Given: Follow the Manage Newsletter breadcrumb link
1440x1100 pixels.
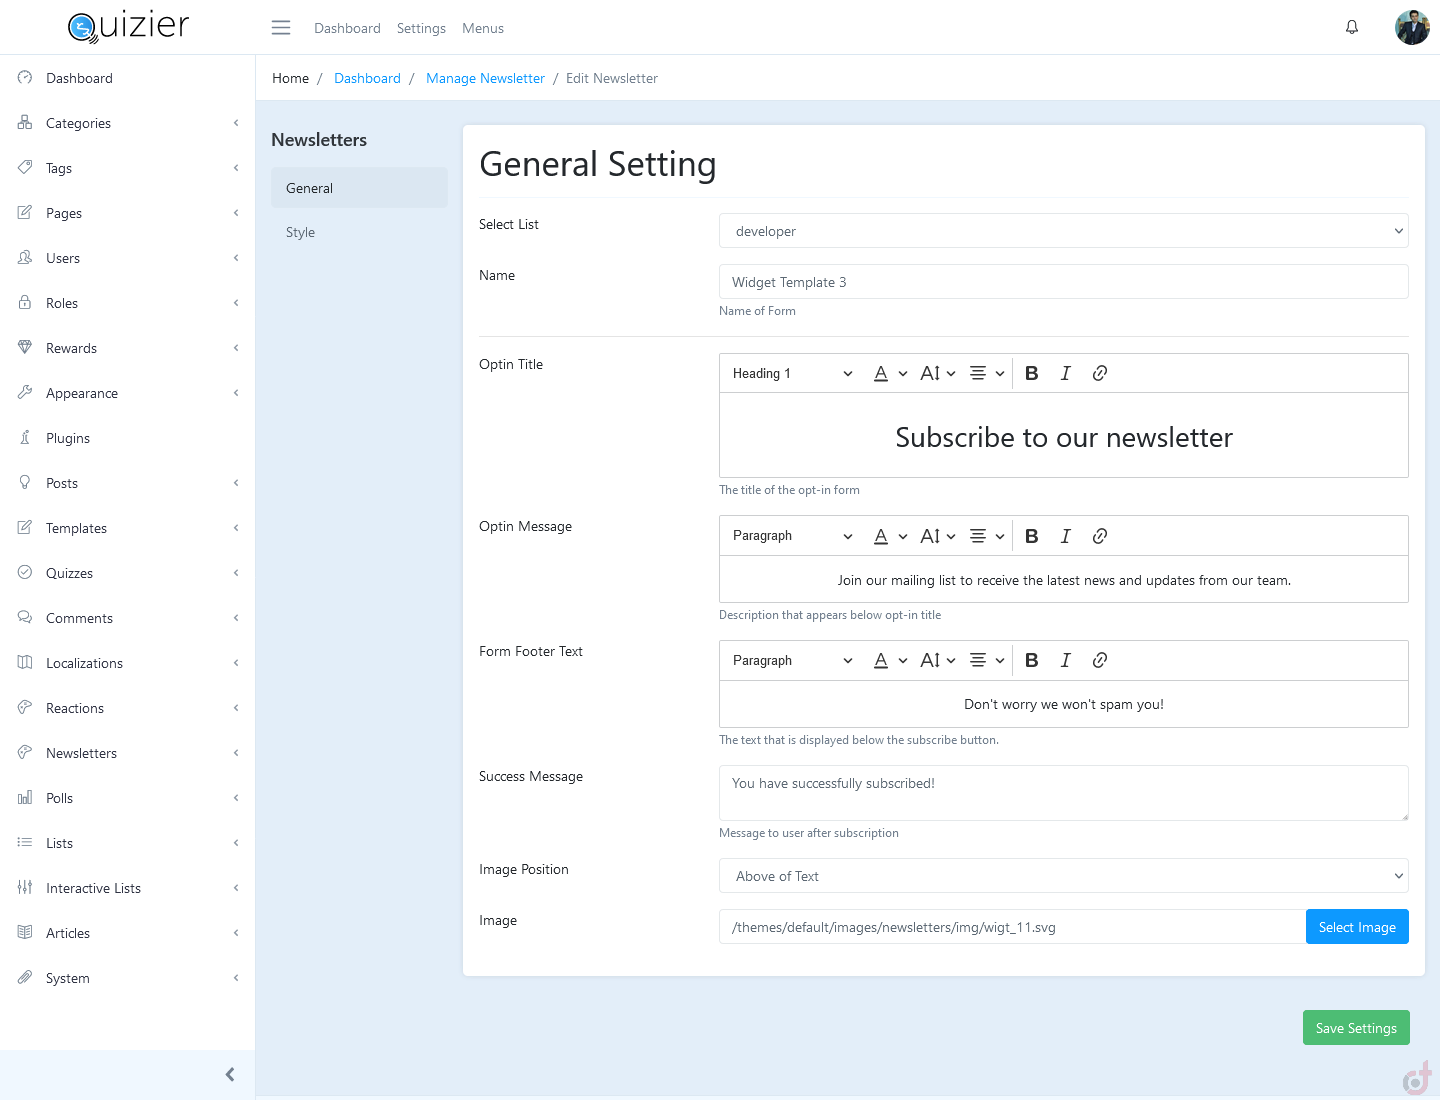Looking at the screenshot, I should pos(485,78).
